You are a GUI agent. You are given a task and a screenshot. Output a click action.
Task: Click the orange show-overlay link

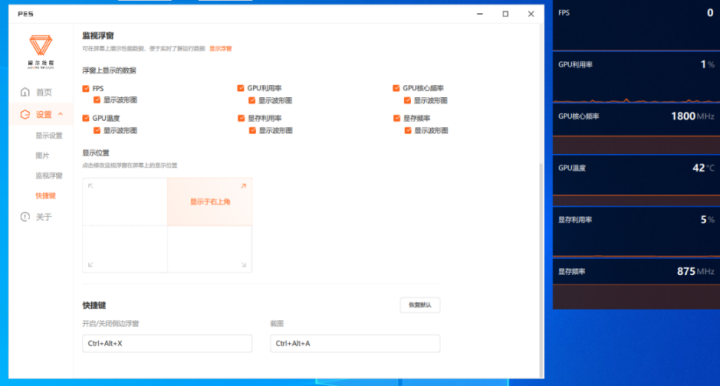(x=220, y=49)
